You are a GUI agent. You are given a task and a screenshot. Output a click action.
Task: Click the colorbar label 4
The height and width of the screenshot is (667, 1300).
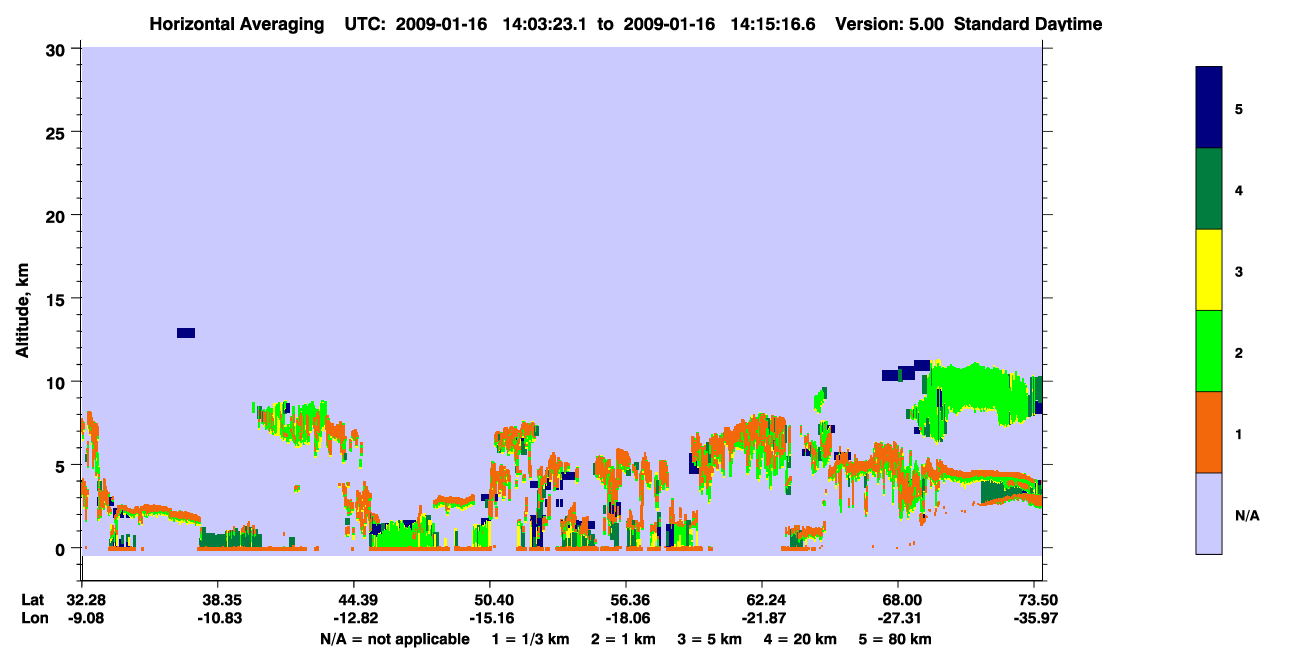pyautogui.click(x=1239, y=190)
